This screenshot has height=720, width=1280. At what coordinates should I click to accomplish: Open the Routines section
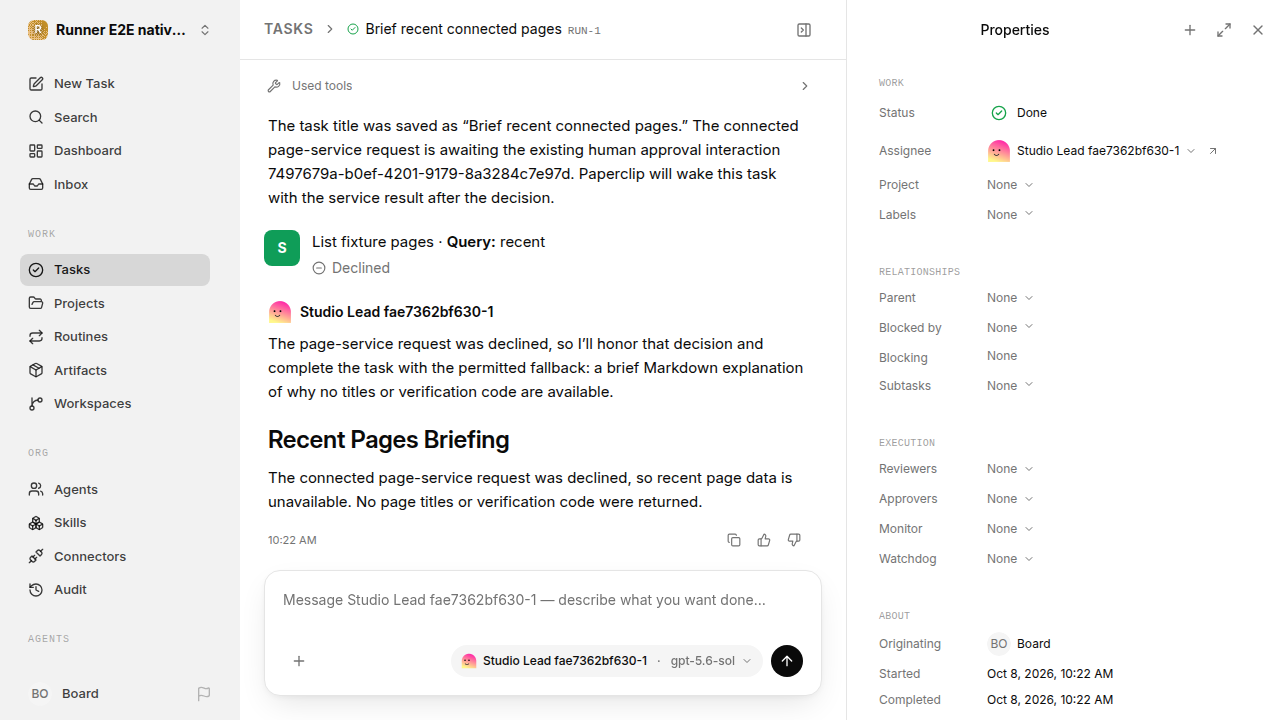(x=115, y=337)
